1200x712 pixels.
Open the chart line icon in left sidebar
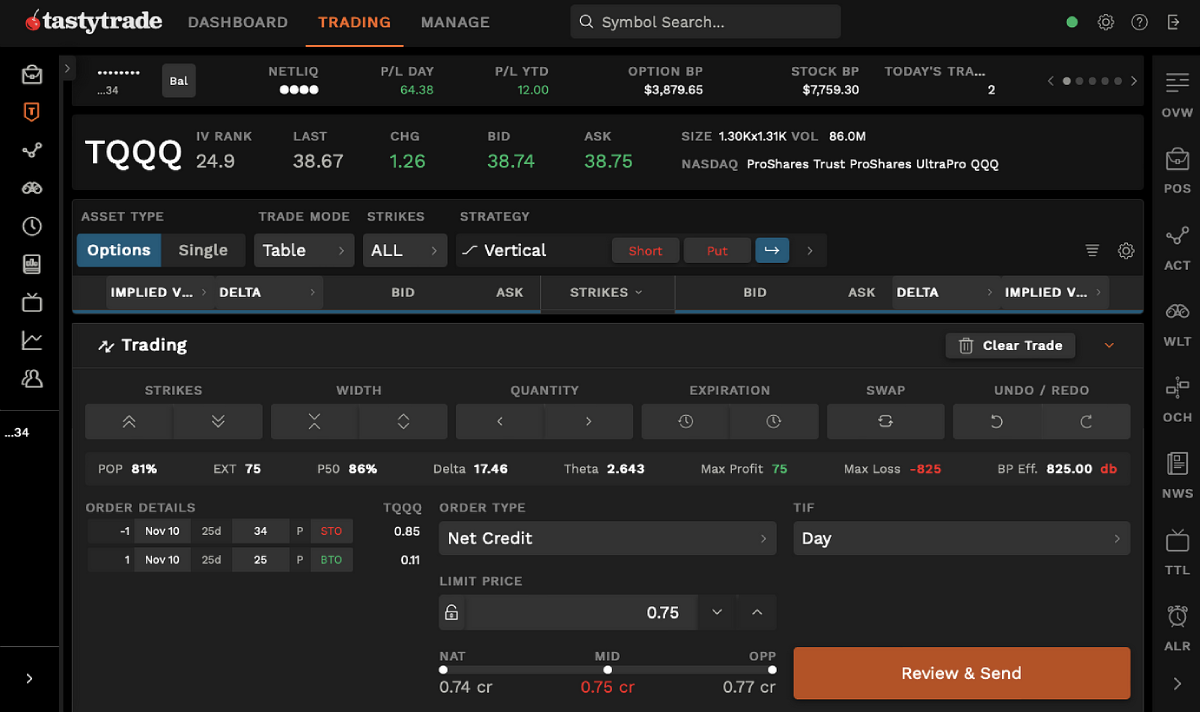coord(32,340)
